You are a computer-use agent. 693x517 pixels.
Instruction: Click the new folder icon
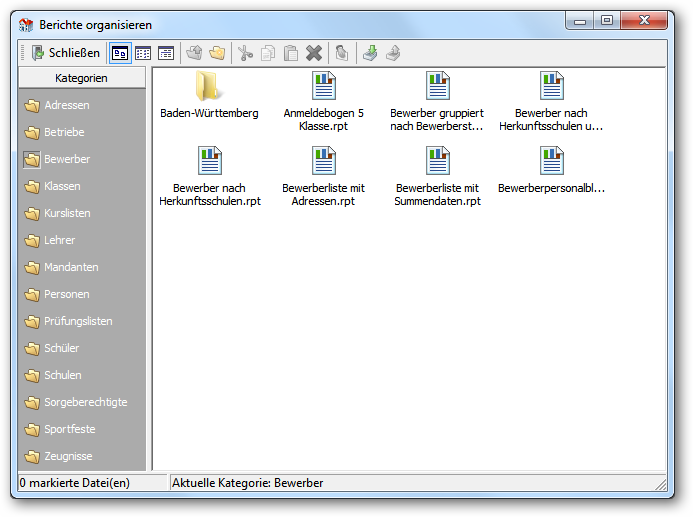217,53
